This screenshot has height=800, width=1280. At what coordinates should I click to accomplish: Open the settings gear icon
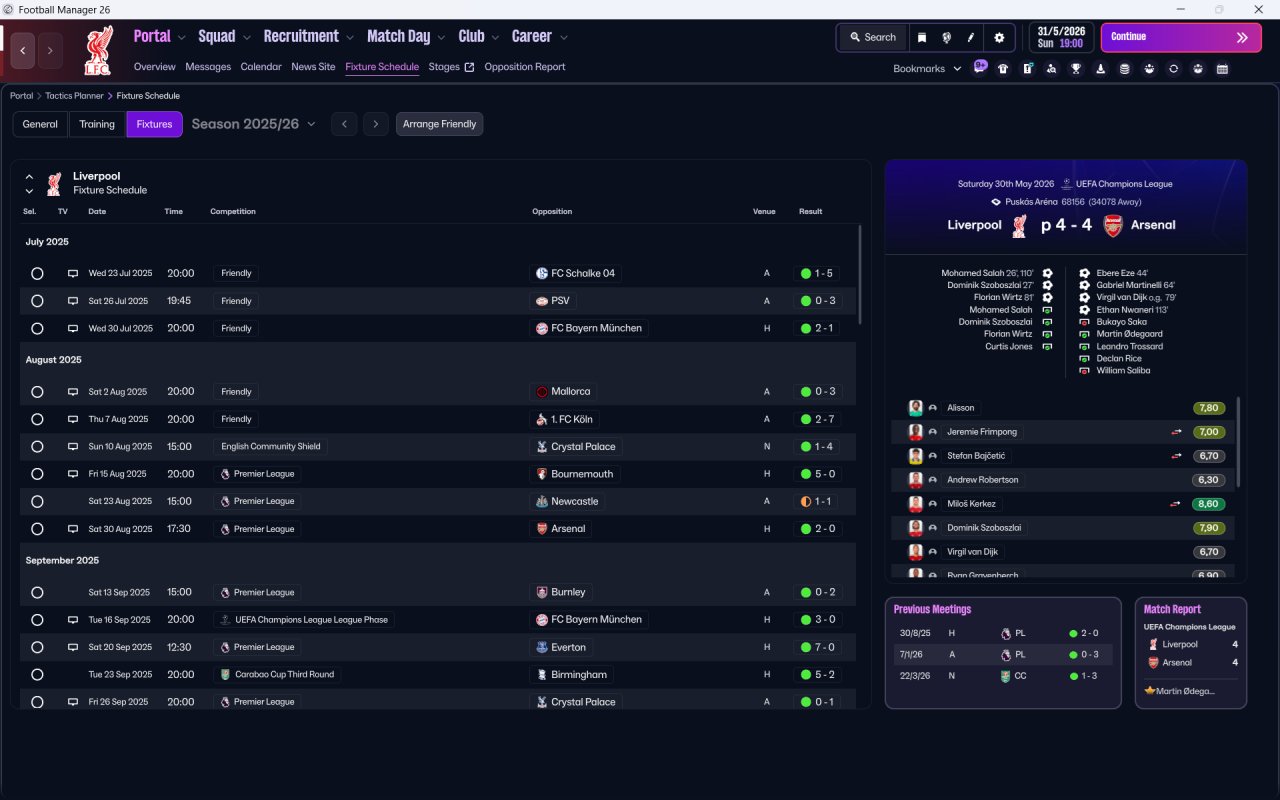[998, 37]
